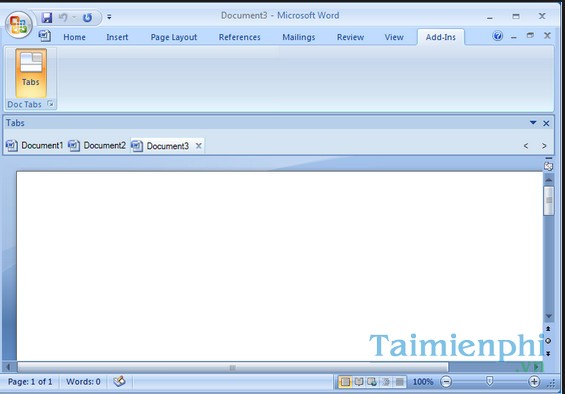The height and width of the screenshot is (394, 565).
Task: Click the vertical scrollbar up arrow
Action: click(549, 180)
